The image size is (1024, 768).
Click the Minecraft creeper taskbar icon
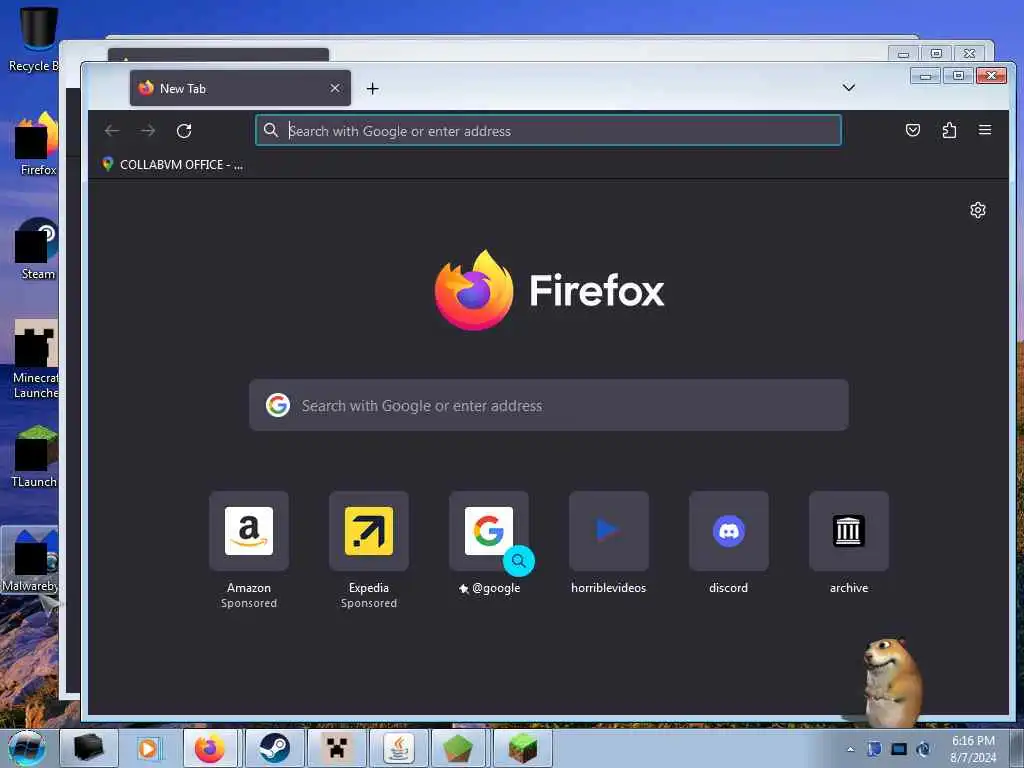coord(337,748)
